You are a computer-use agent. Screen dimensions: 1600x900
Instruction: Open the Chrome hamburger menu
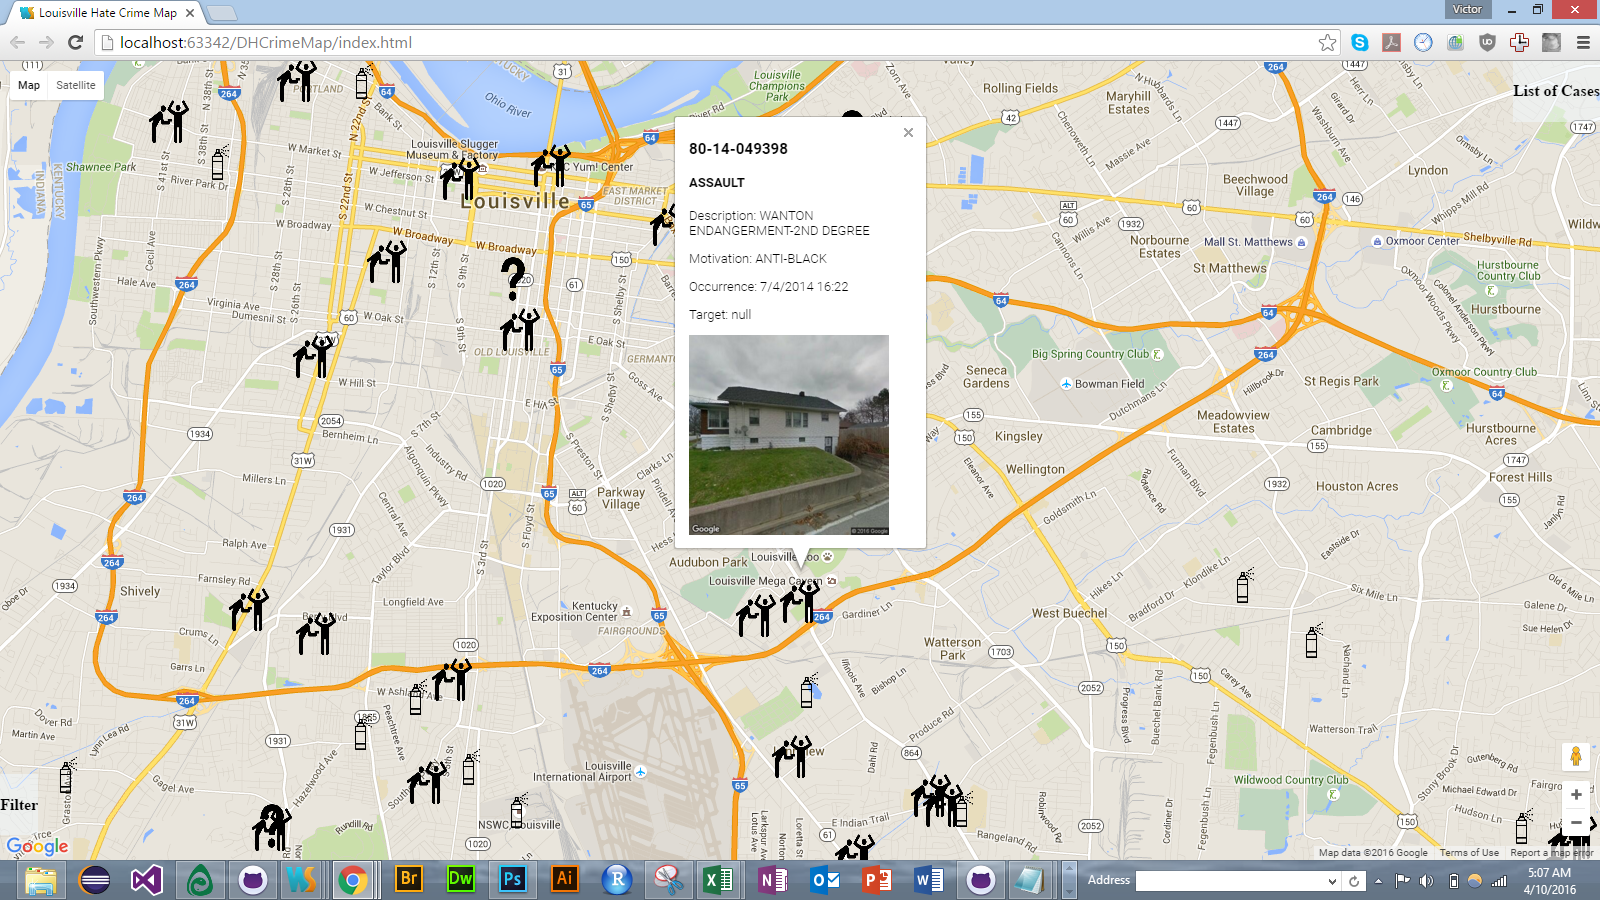point(1583,42)
